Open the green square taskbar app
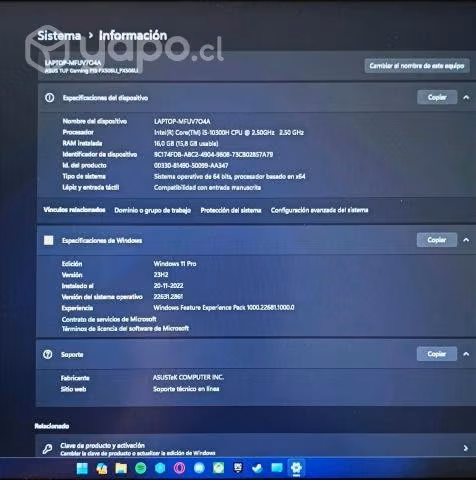Screen dimensions: 476x480 click(218, 468)
